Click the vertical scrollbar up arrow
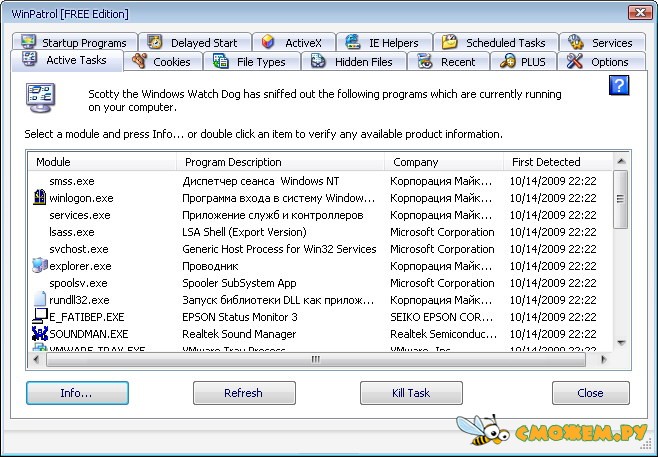The width and height of the screenshot is (658, 457). pyautogui.click(x=621, y=162)
